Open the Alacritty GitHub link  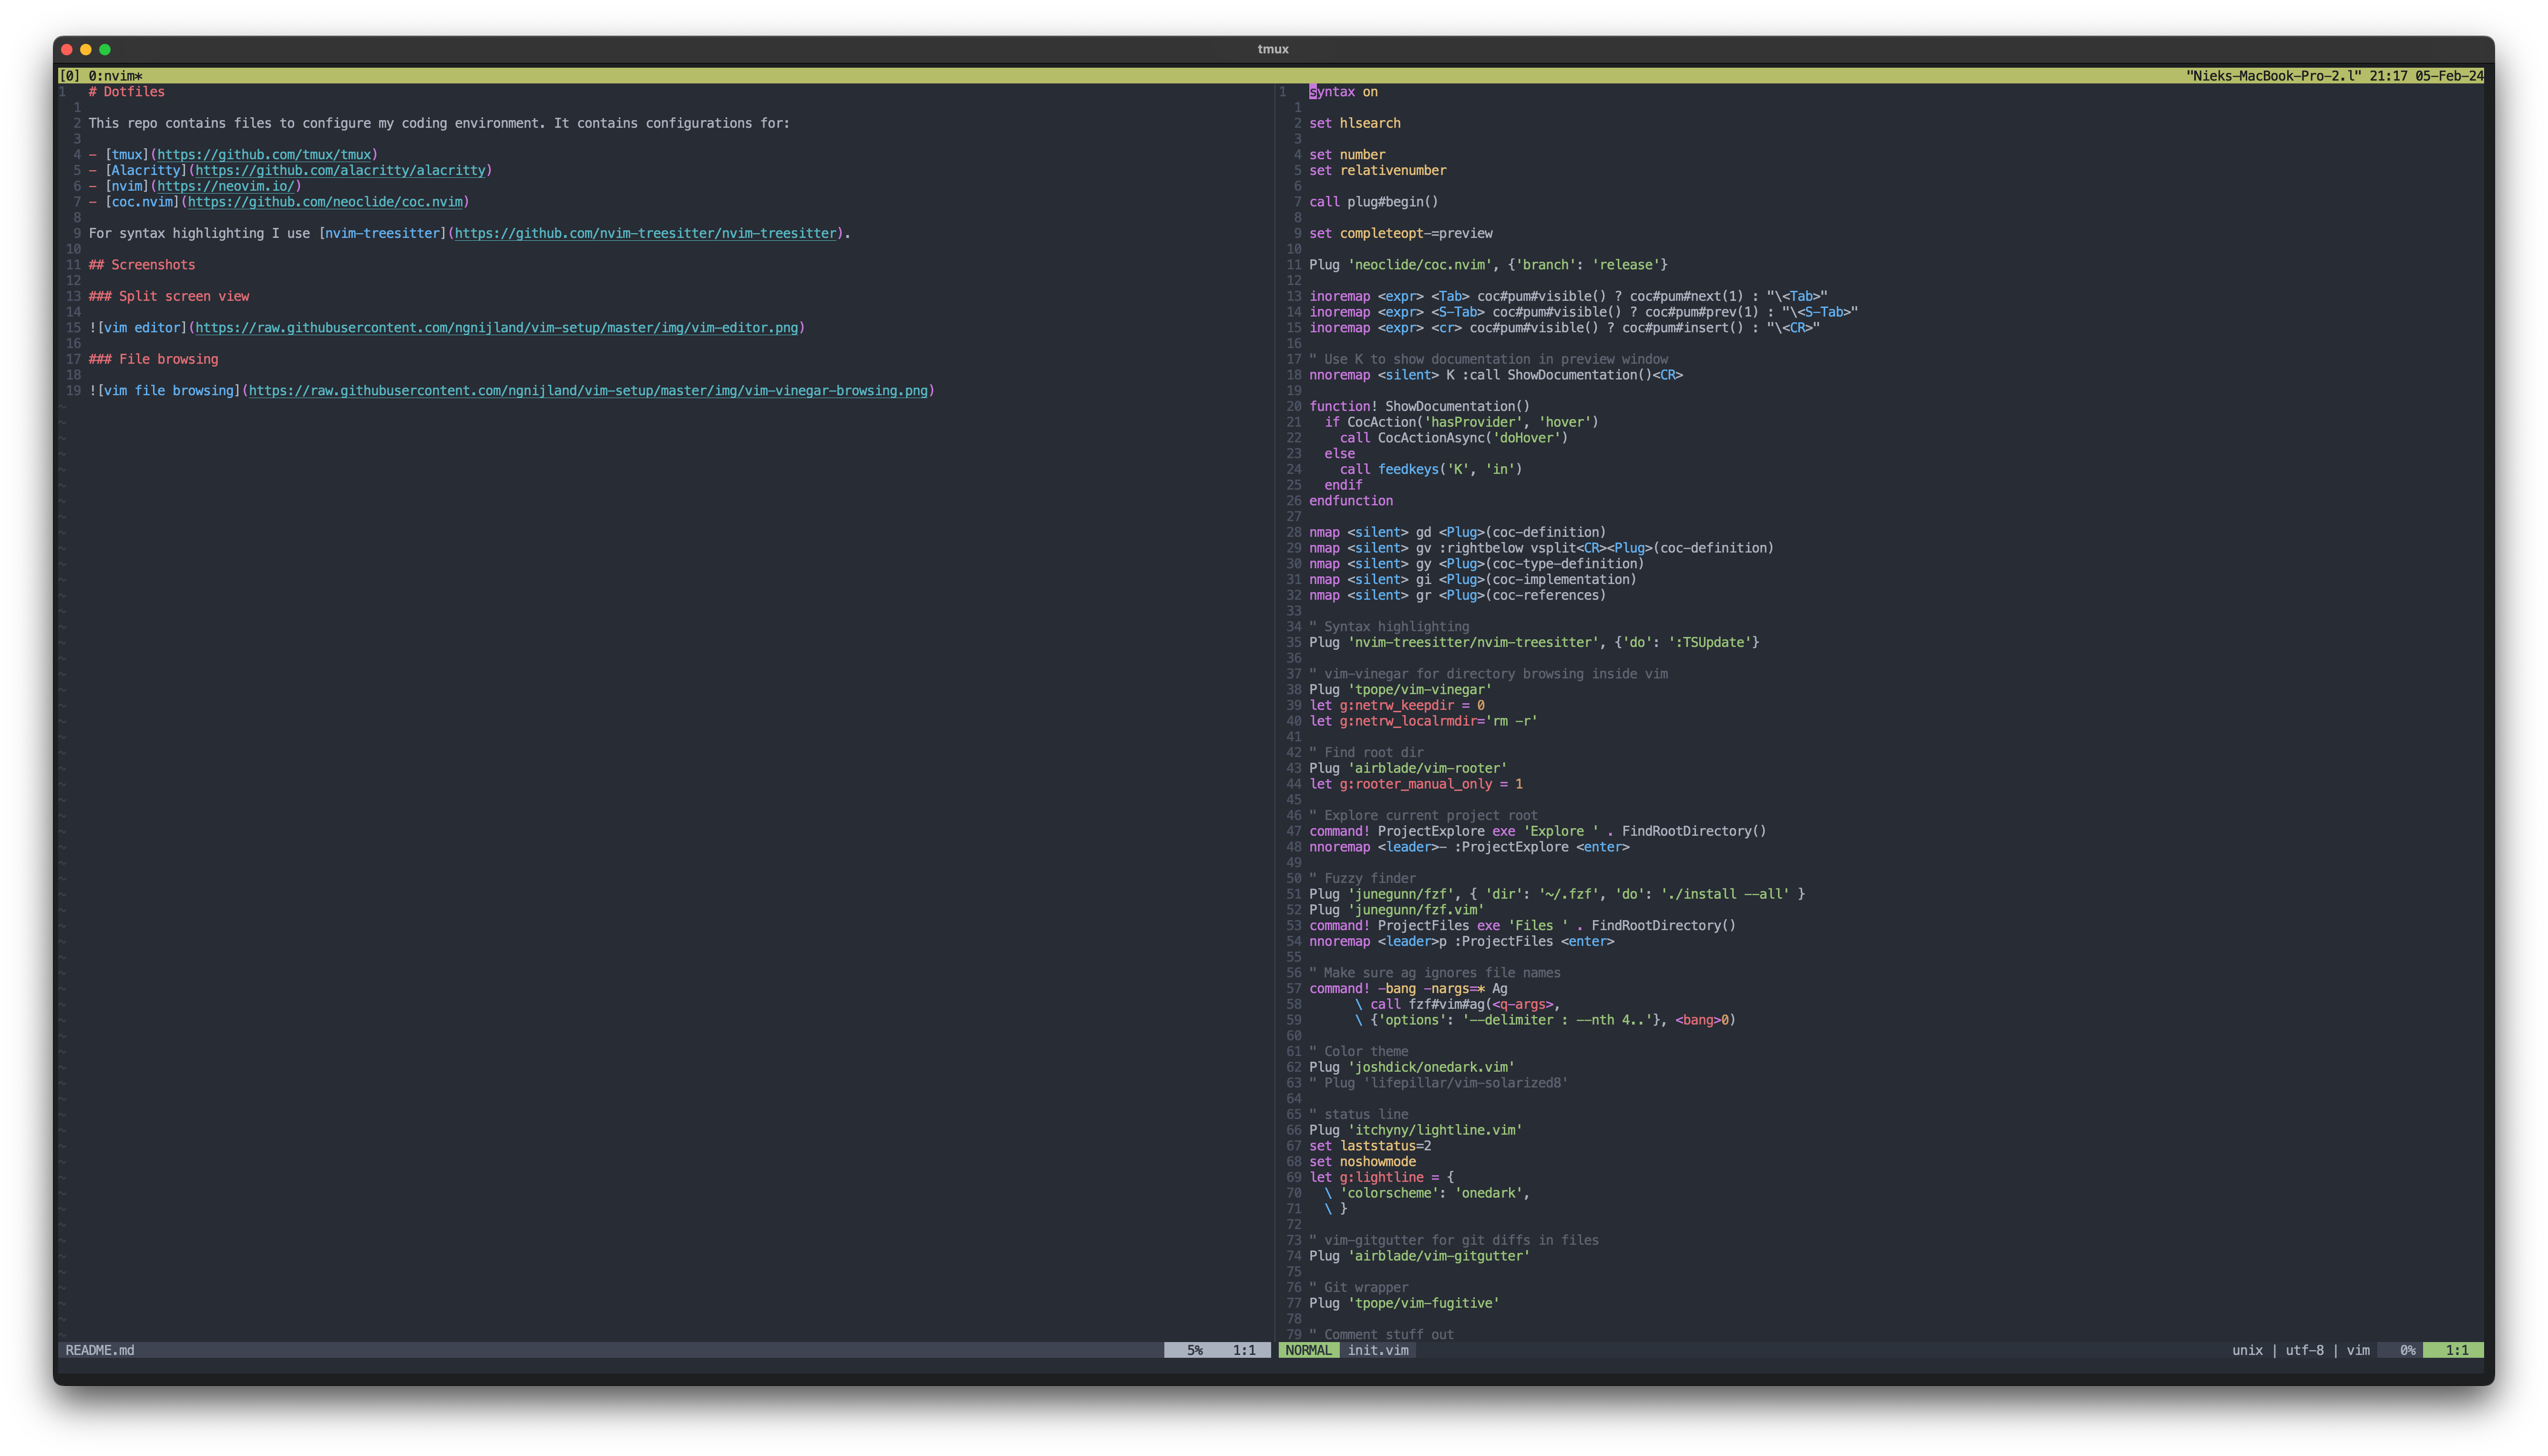[340, 171]
